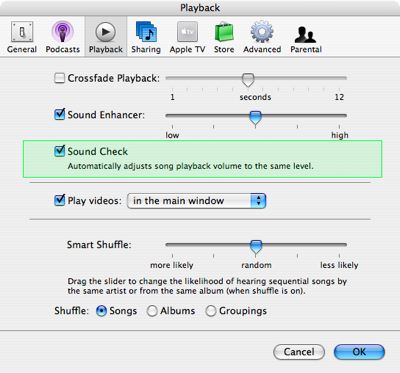Viewport: 400px width, 373px height.
Task: Click the Sound Enhancer slider thumb
Action: [256, 119]
